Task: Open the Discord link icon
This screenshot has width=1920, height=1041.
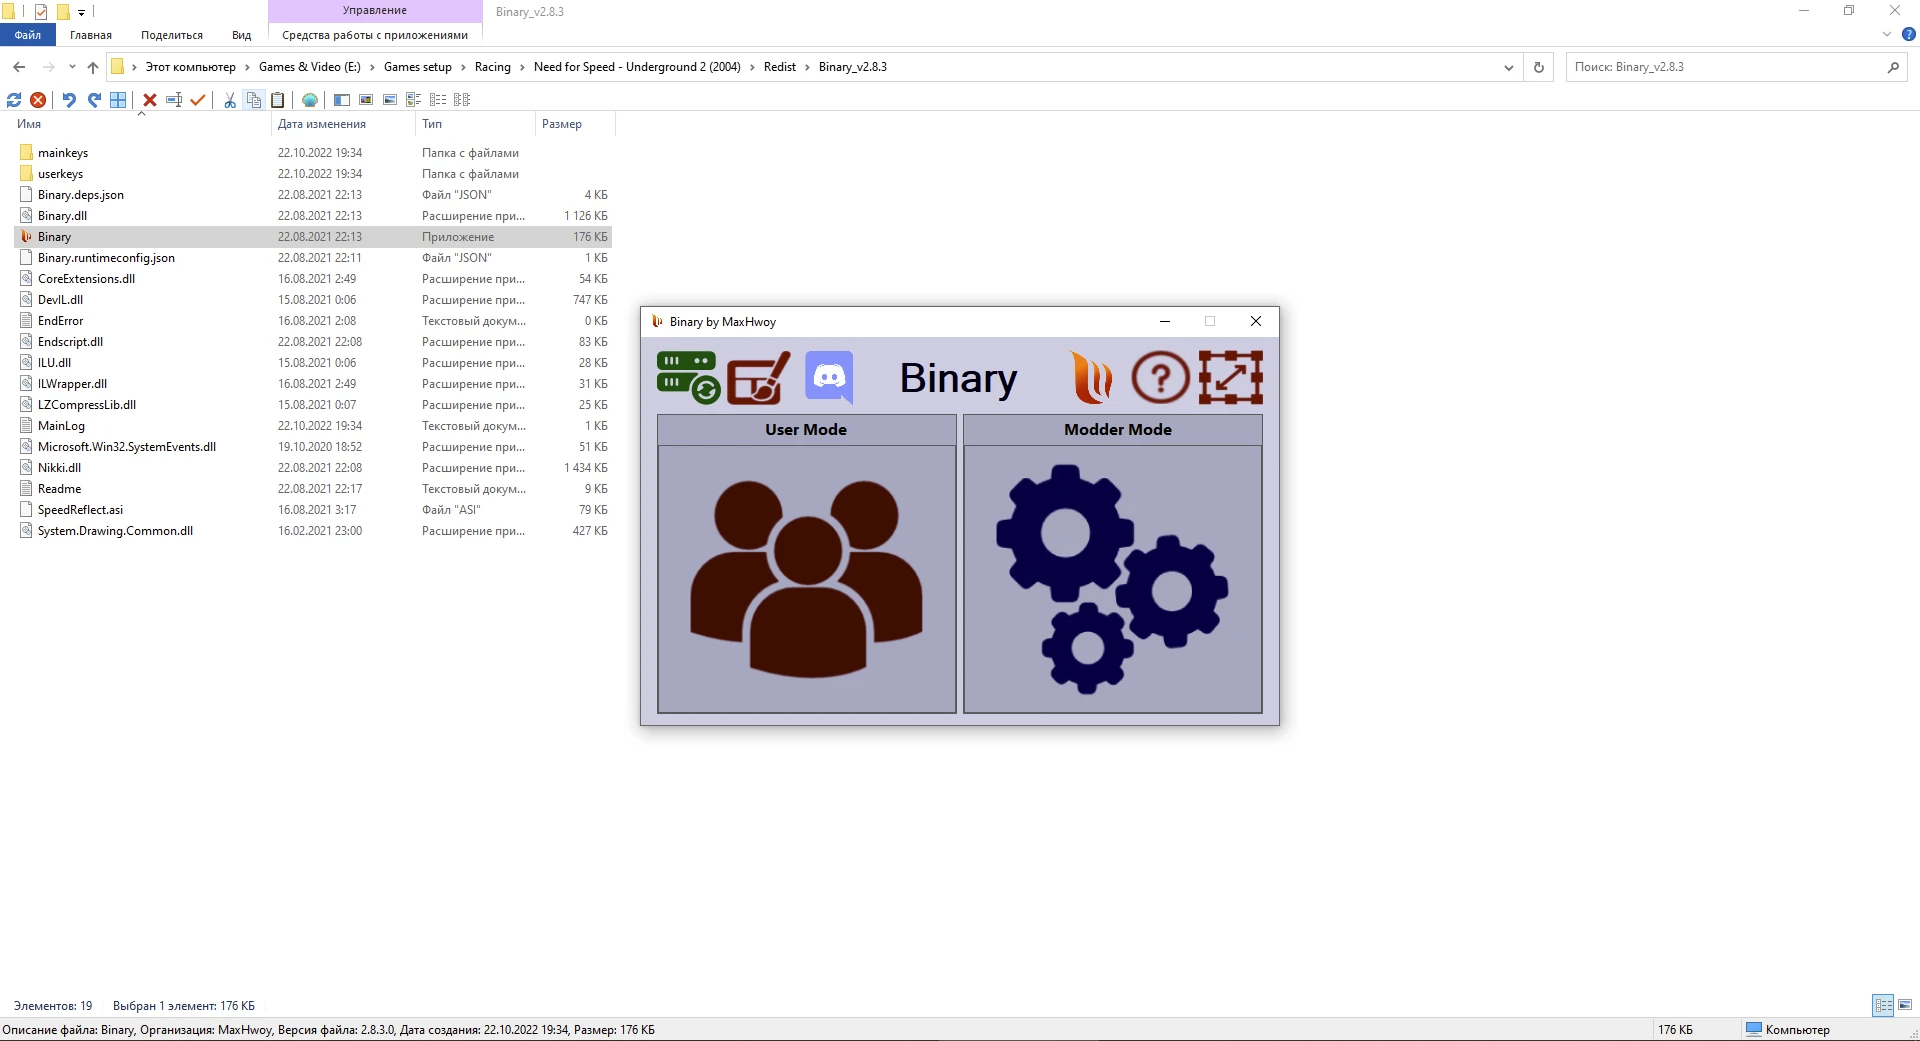Action: point(829,377)
